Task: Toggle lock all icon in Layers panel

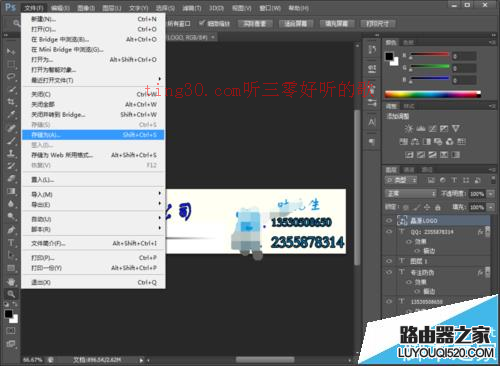Action: point(438,207)
